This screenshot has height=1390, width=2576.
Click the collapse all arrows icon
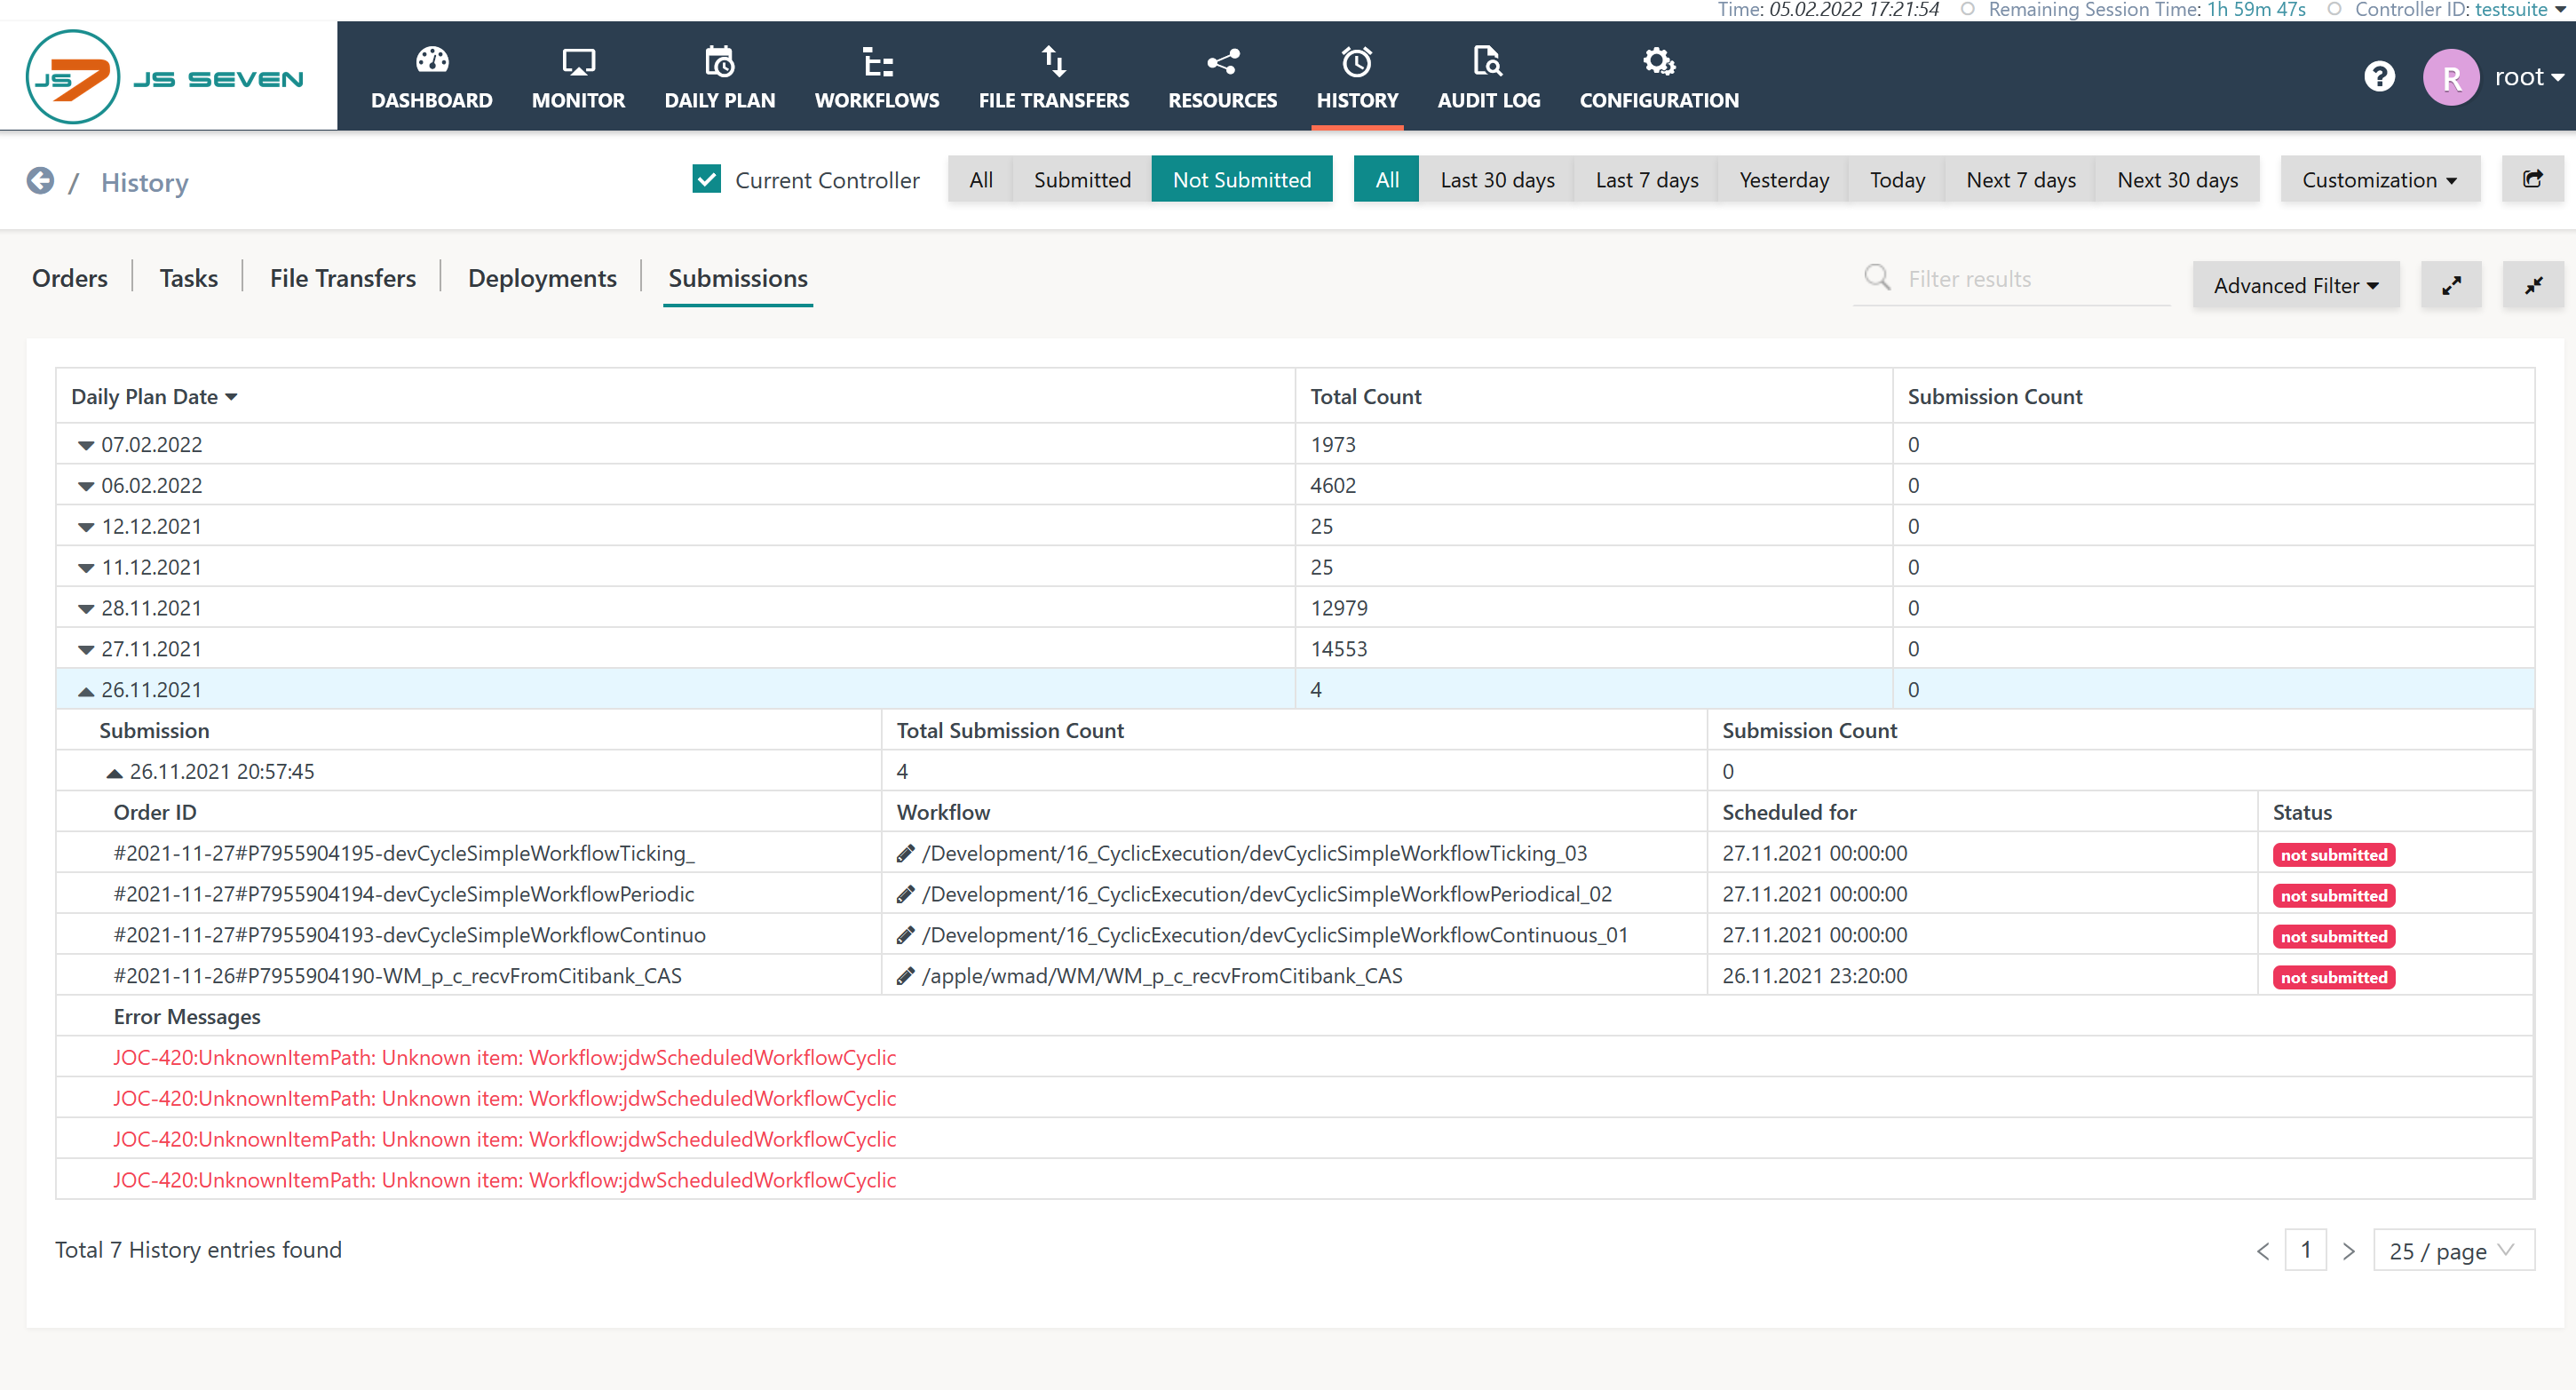pos(2533,286)
